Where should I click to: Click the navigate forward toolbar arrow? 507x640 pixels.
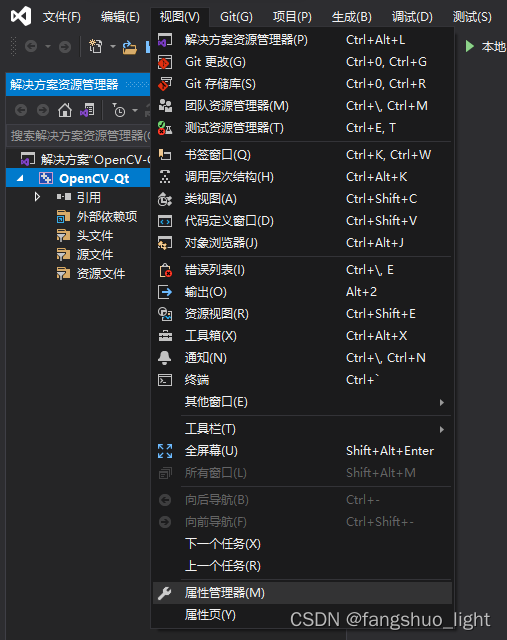pyautogui.click(x=64, y=47)
